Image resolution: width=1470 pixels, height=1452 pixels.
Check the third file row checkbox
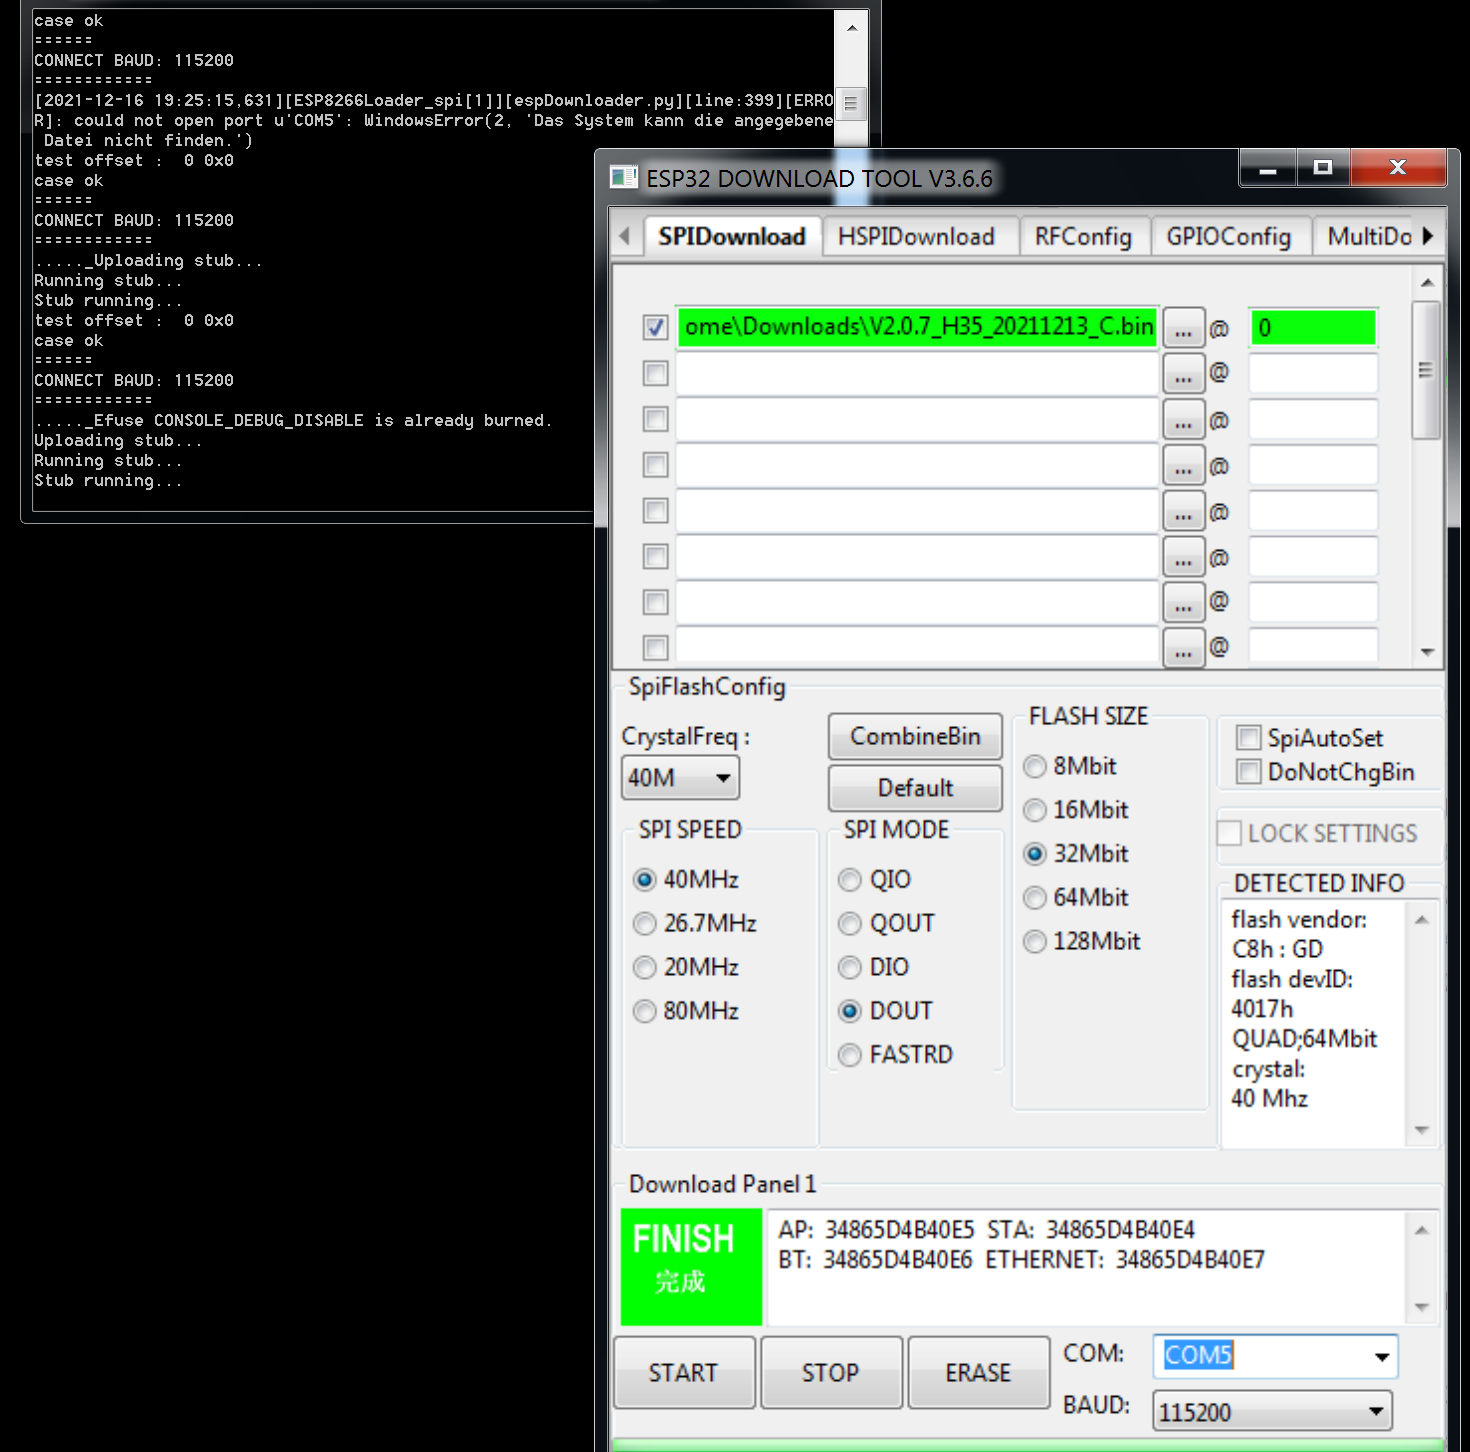(656, 419)
